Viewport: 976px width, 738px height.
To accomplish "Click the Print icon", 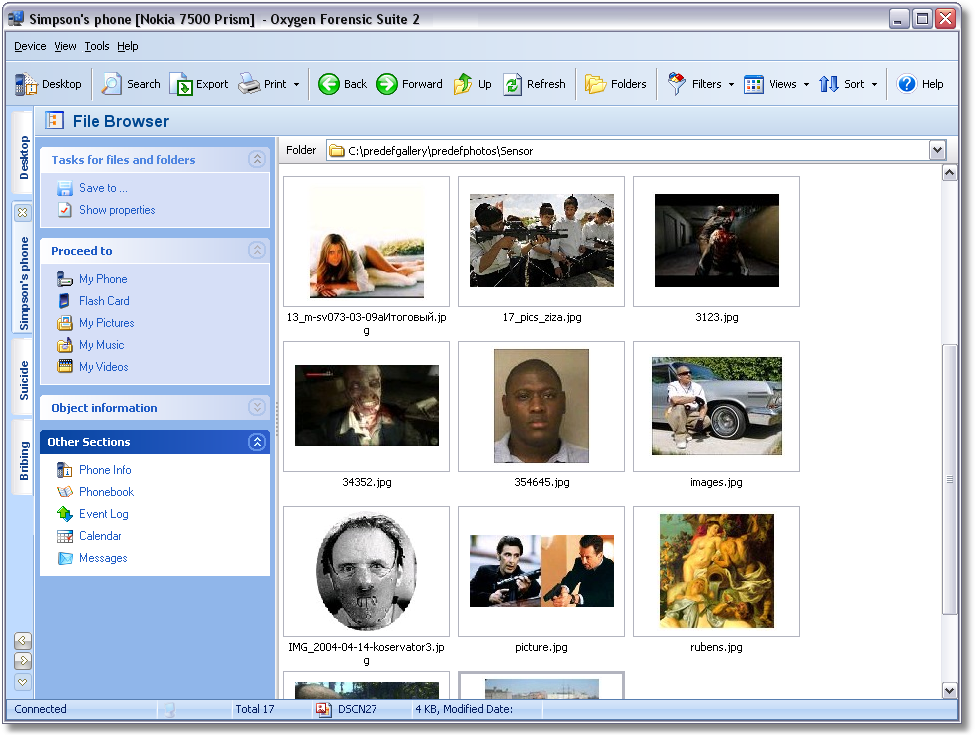I will tap(249, 84).
